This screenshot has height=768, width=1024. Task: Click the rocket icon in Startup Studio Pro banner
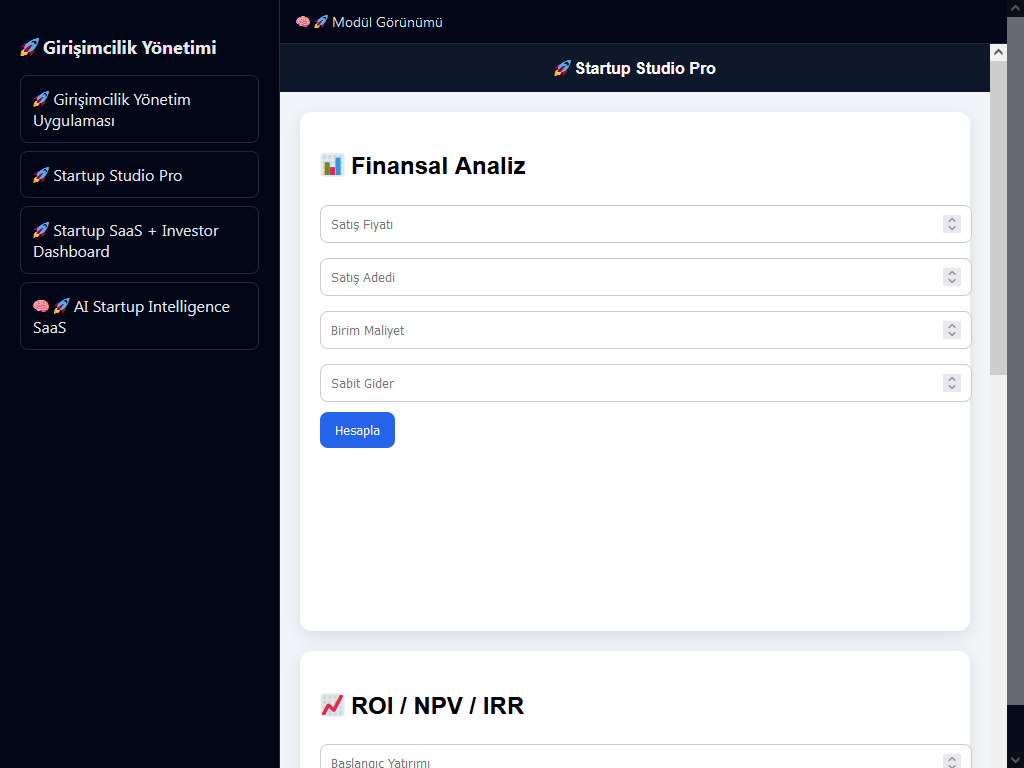562,69
